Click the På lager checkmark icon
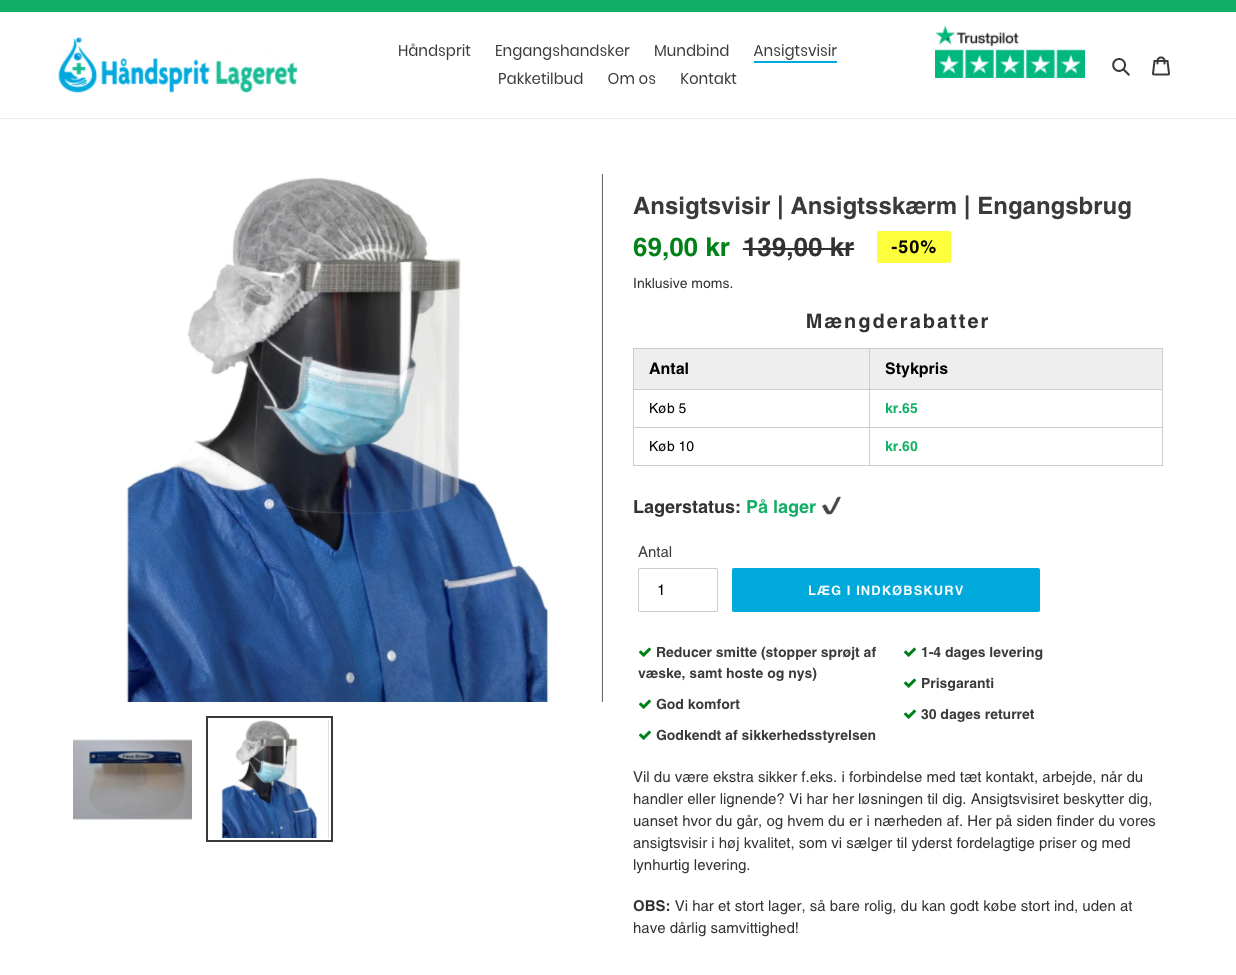1236x975 pixels. pyautogui.click(x=831, y=506)
